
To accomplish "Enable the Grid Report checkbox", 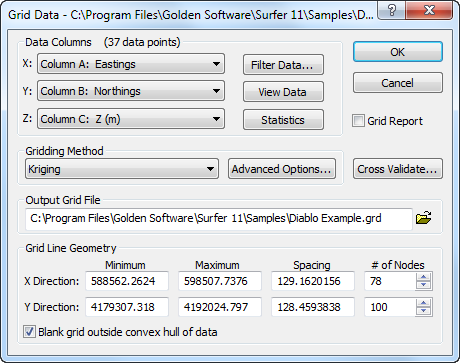I will [x=358, y=121].
